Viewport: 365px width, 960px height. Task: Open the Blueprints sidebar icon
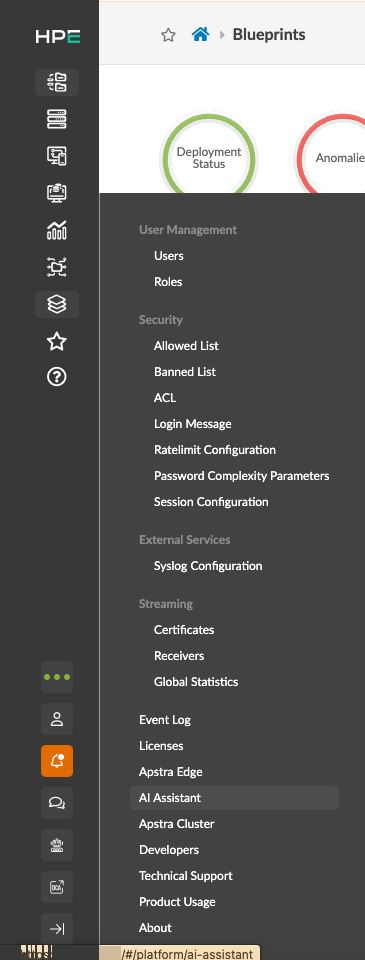[x=57, y=82]
